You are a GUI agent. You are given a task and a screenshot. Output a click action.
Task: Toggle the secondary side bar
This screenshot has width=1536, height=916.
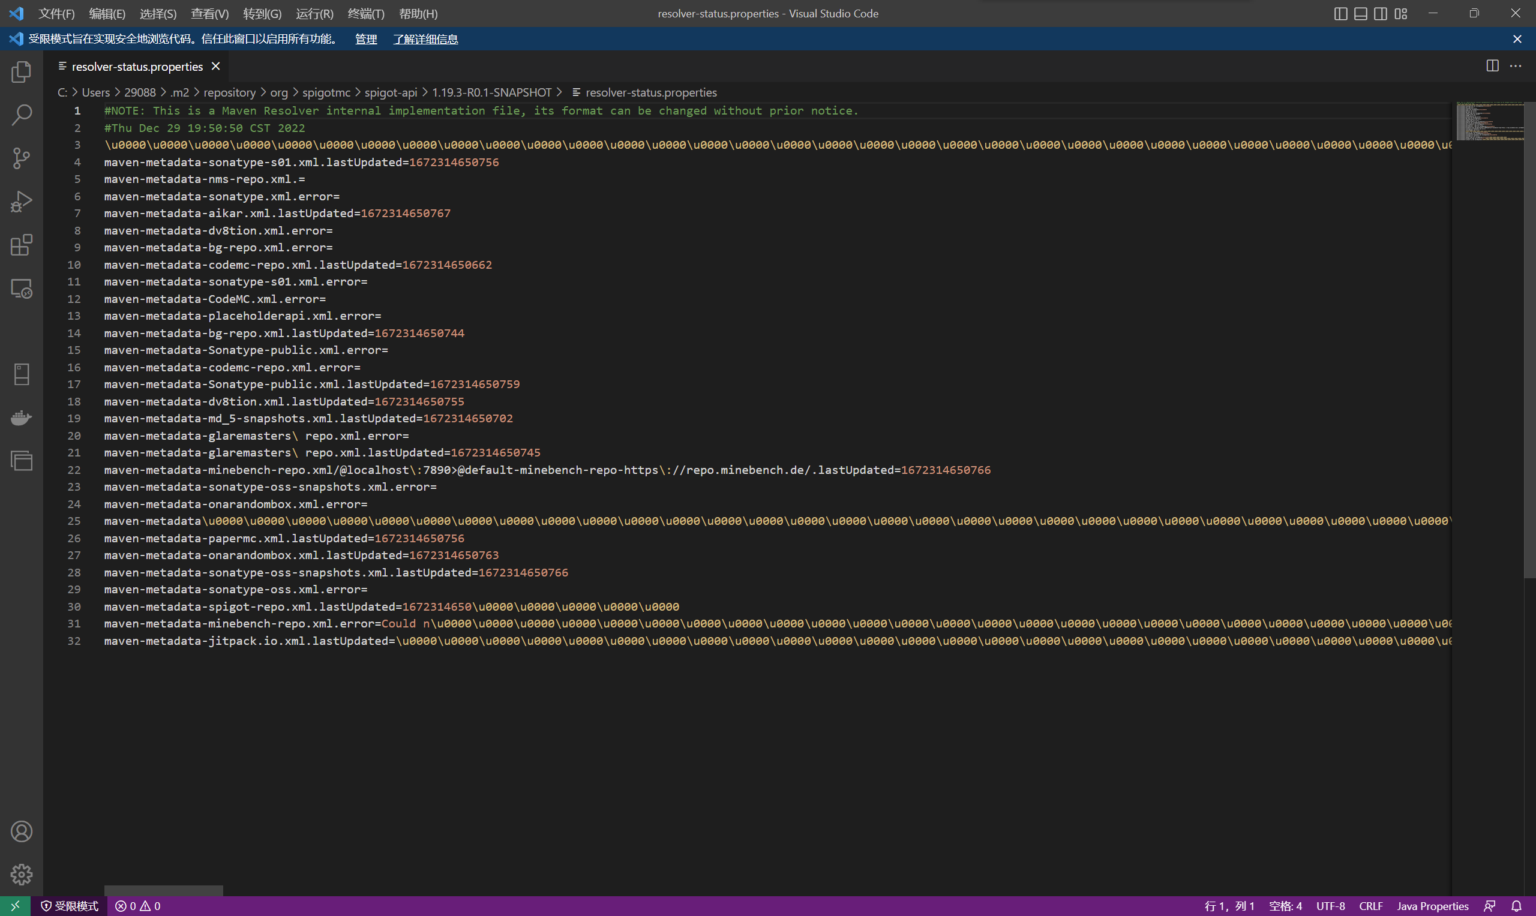pos(1380,13)
